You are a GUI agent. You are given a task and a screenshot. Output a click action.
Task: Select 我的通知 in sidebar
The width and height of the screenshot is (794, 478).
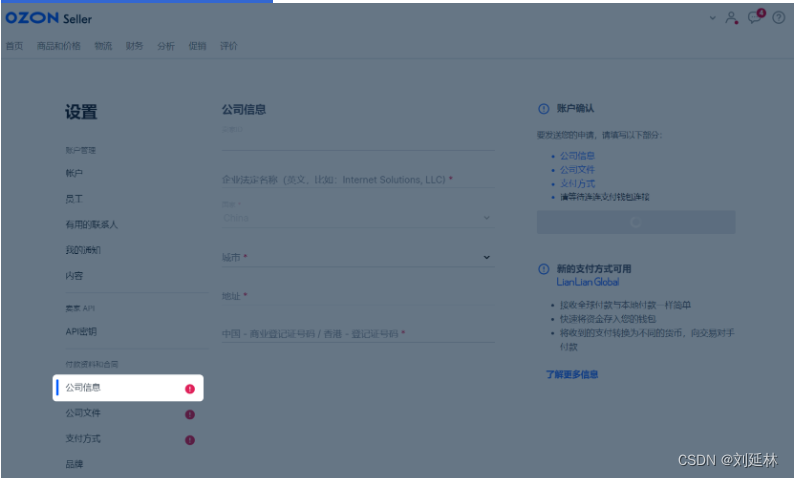click(83, 250)
